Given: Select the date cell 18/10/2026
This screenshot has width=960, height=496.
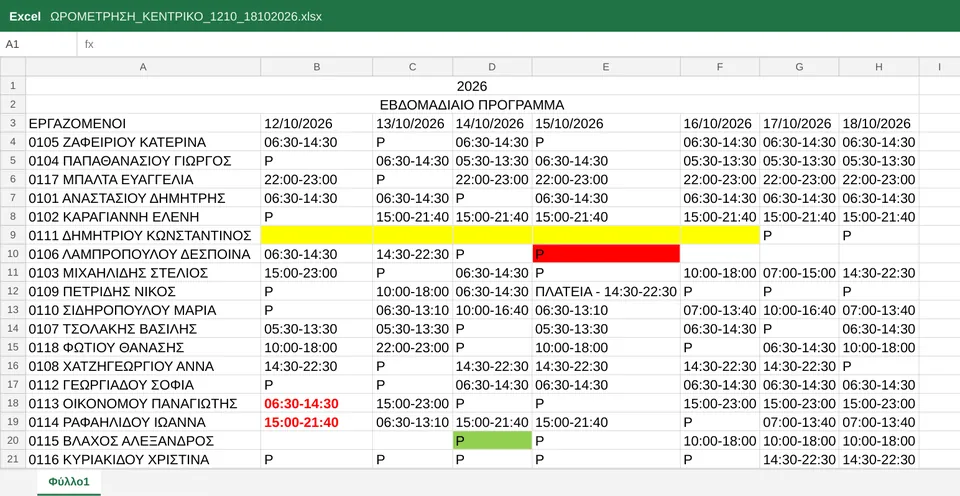Looking at the screenshot, I should (879, 123).
